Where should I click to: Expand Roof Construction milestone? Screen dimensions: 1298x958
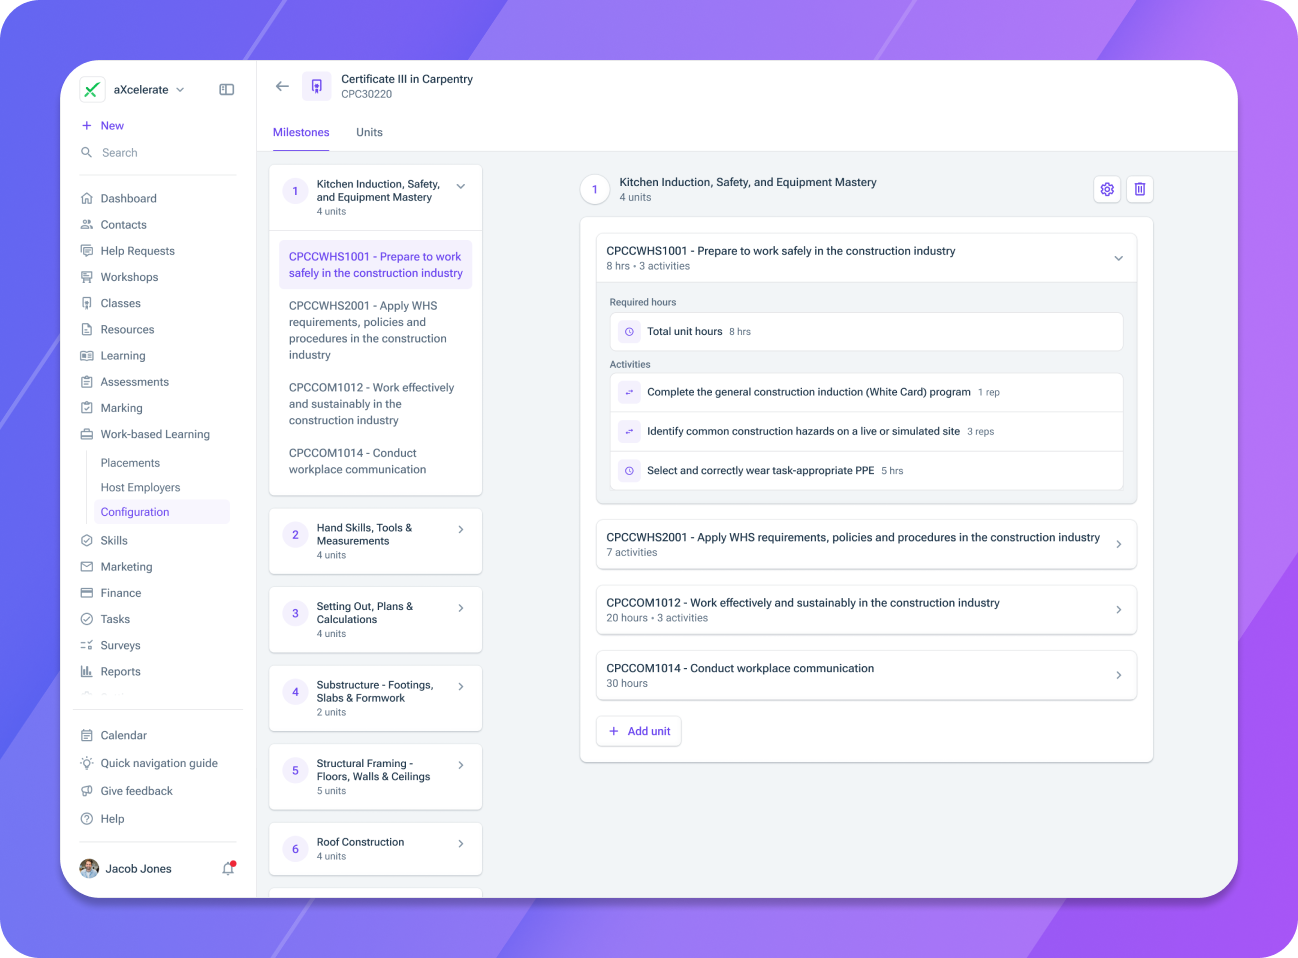click(x=461, y=844)
